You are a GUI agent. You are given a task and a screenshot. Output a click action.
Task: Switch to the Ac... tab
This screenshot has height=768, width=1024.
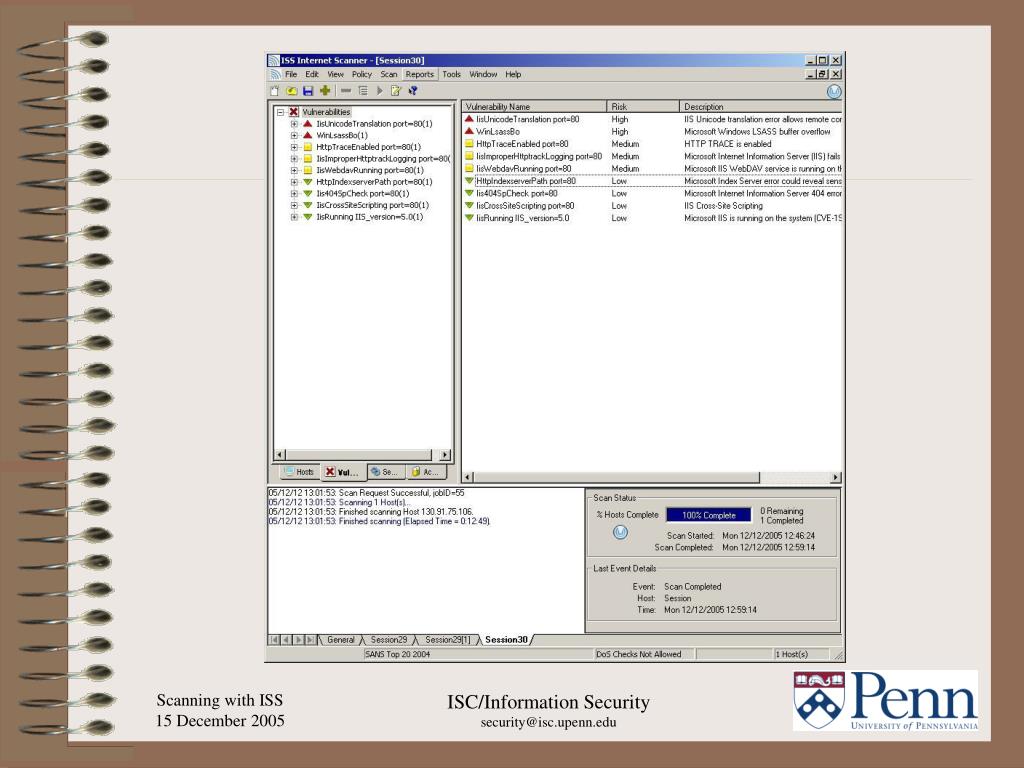426,472
